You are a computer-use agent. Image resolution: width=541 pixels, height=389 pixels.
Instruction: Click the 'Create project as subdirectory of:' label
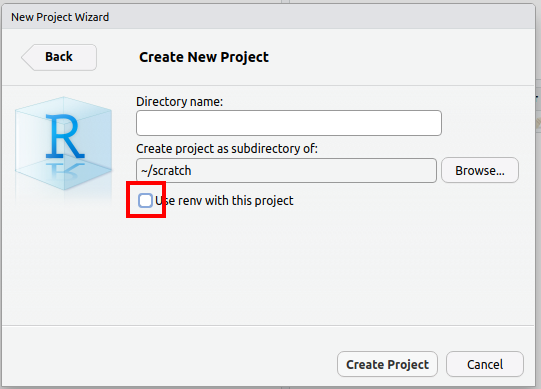[227, 148]
